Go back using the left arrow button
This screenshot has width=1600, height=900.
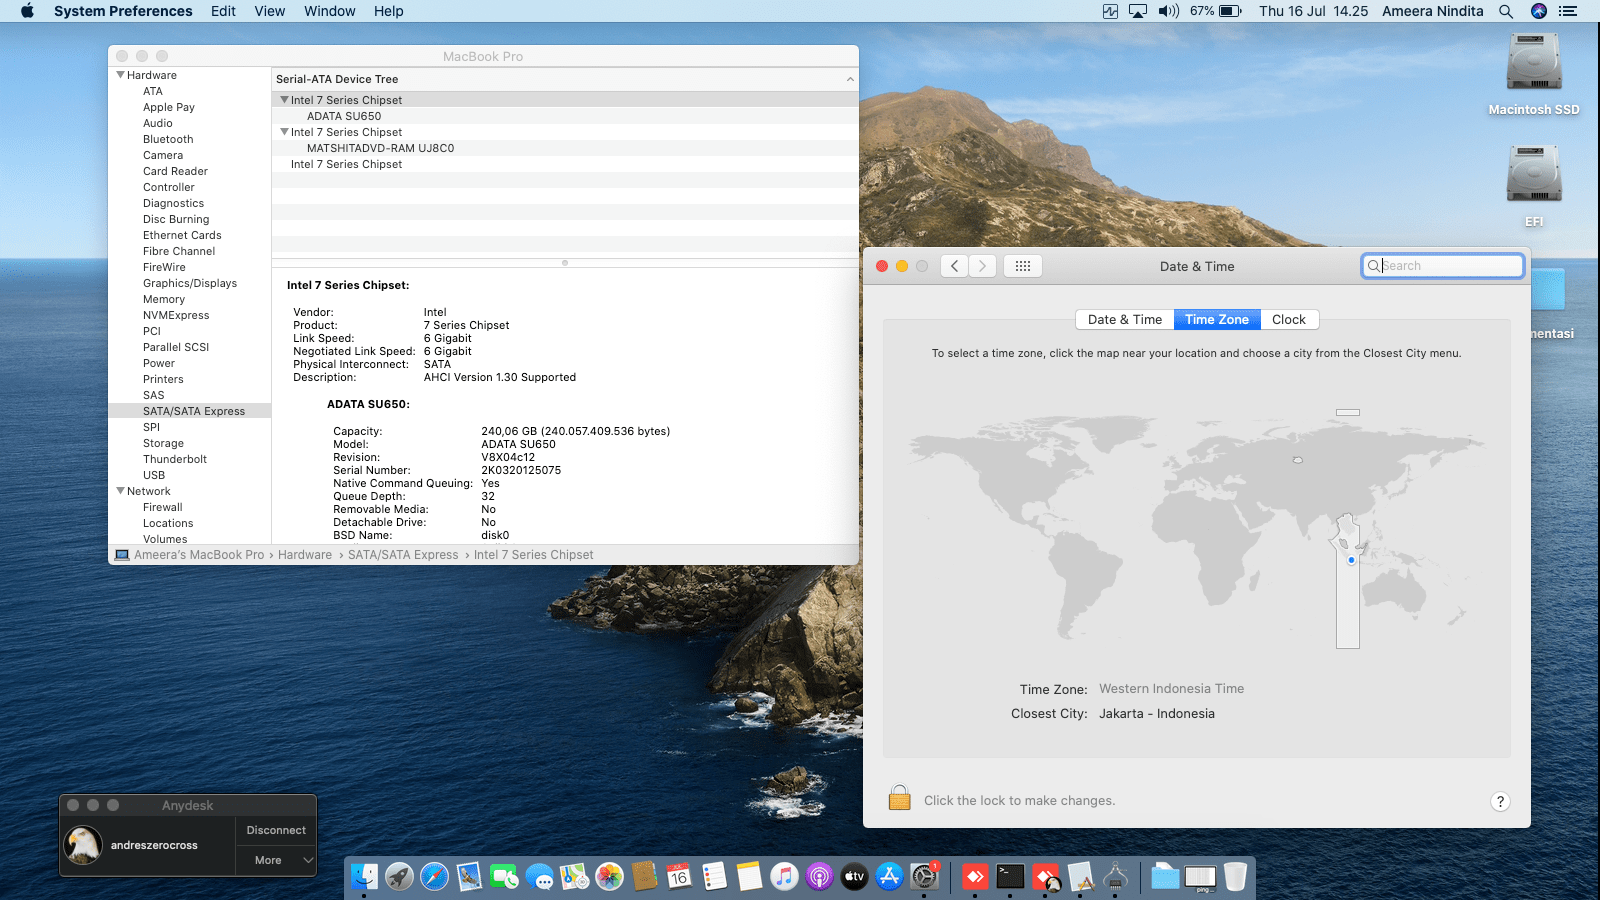tap(955, 266)
